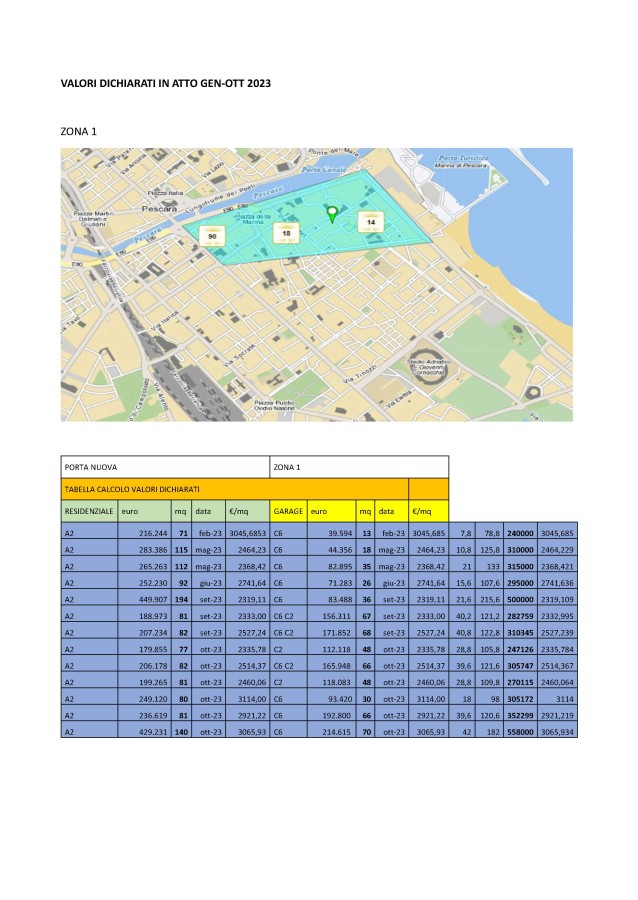Click the garage euro value 214.615

pos(337,732)
